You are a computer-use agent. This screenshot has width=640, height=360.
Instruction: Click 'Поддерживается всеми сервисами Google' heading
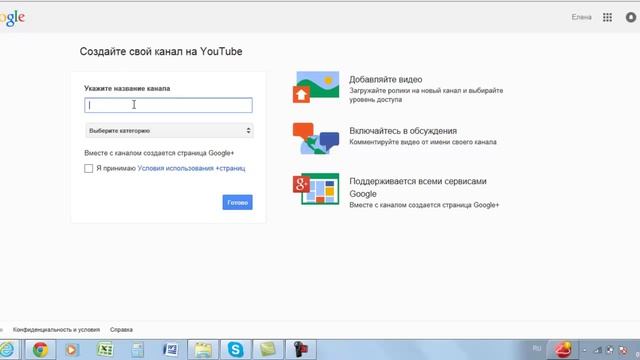coord(418,187)
